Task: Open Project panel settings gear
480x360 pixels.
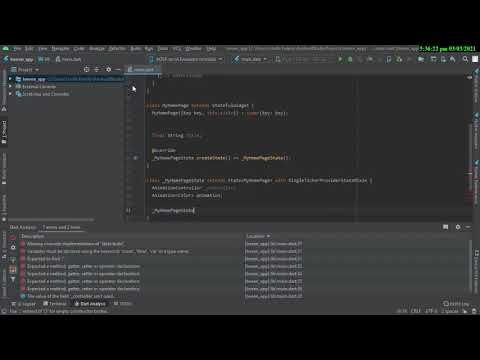Action: [108, 69]
